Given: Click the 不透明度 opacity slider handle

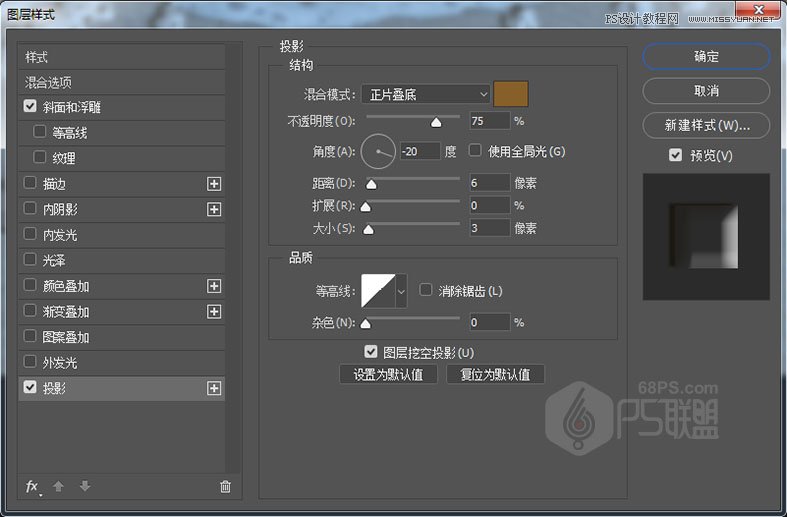Looking at the screenshot, I should pyautogui.click(x=436, y=122).
